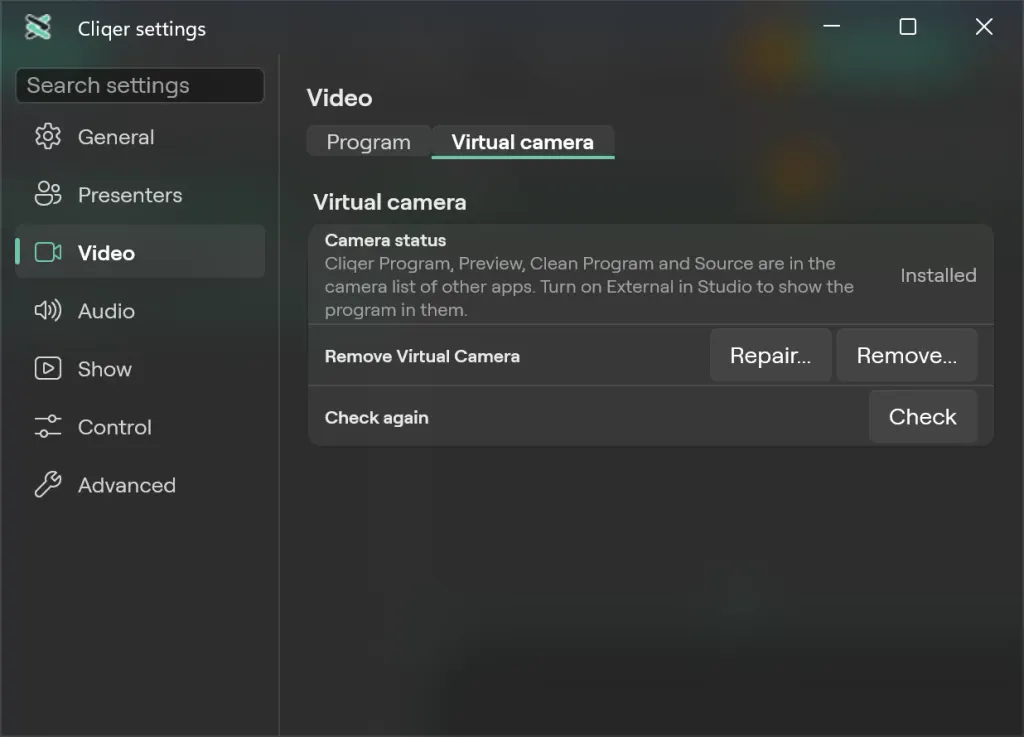1024x737 pixels.
Task: Click the Audio speaker icon
Action: 48,311
